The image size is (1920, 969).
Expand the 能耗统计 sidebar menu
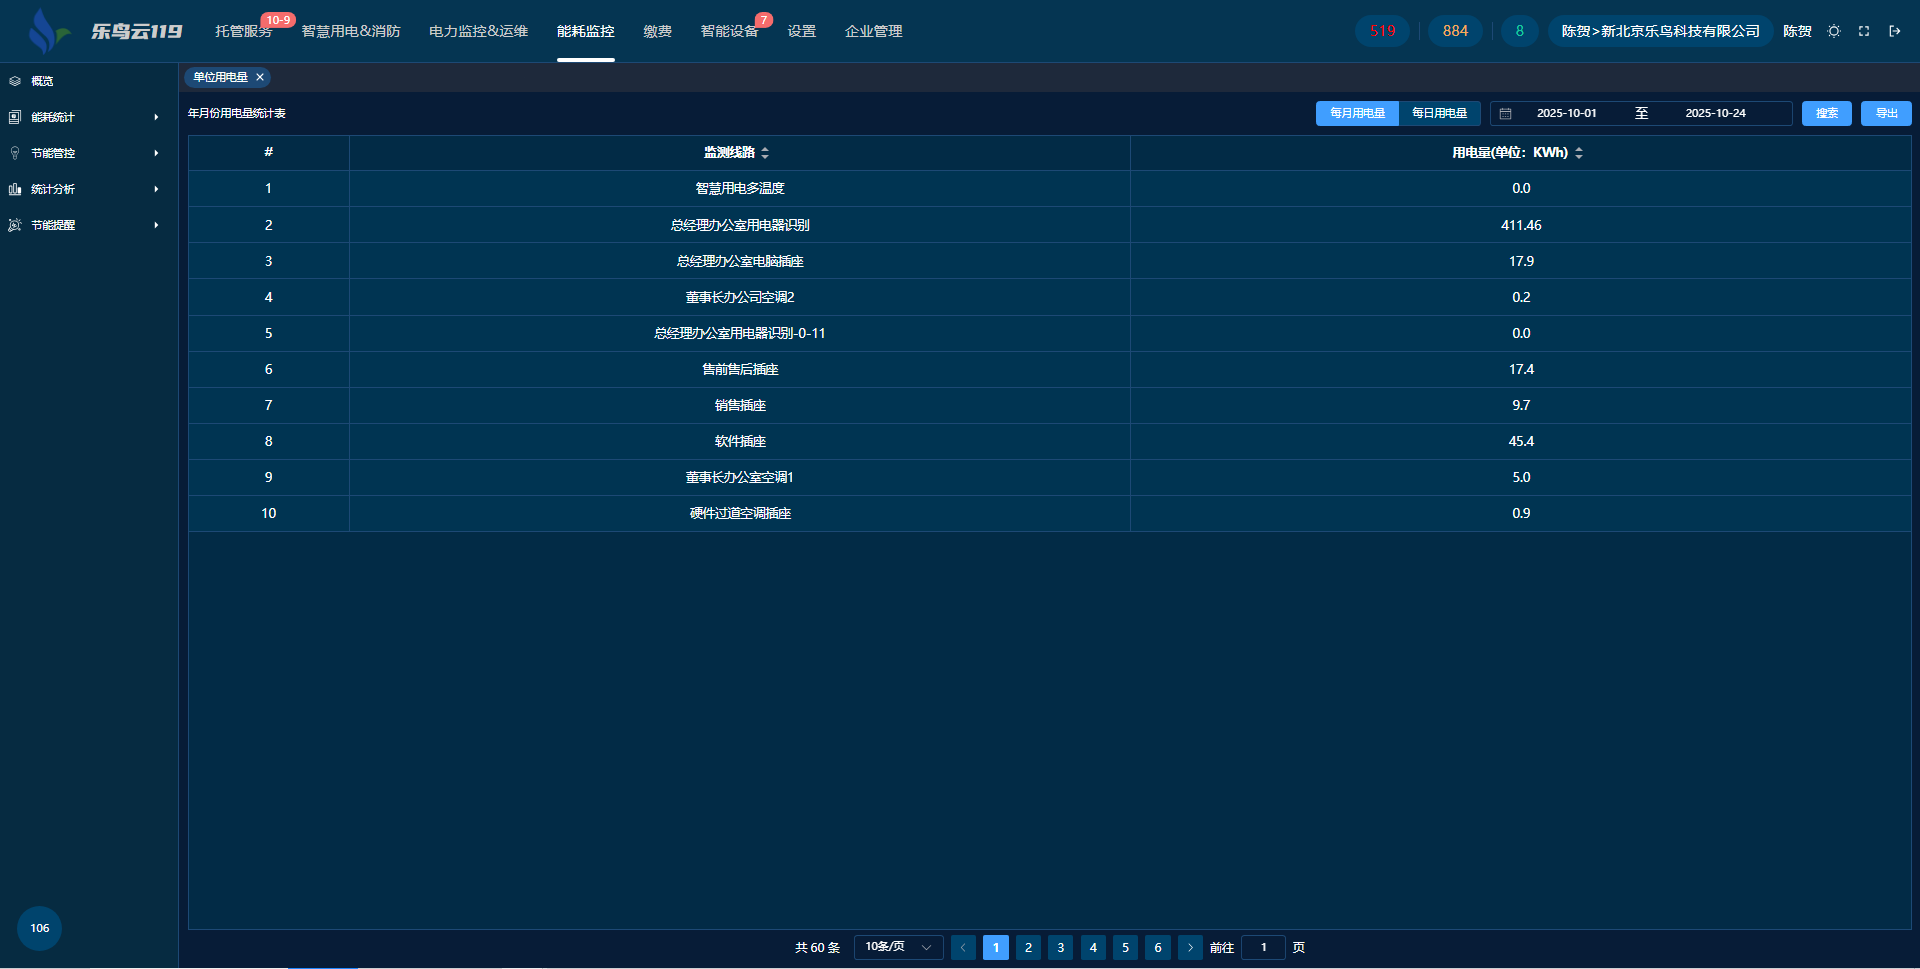point(85,117)
